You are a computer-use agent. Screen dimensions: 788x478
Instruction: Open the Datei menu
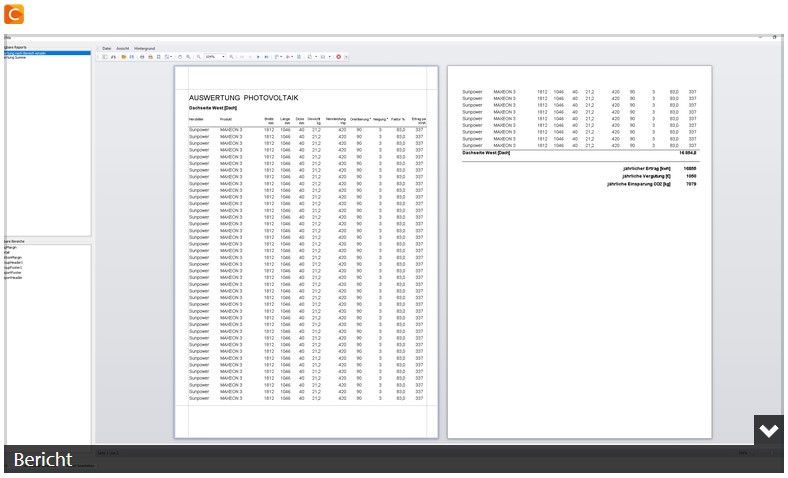point(107,48)
